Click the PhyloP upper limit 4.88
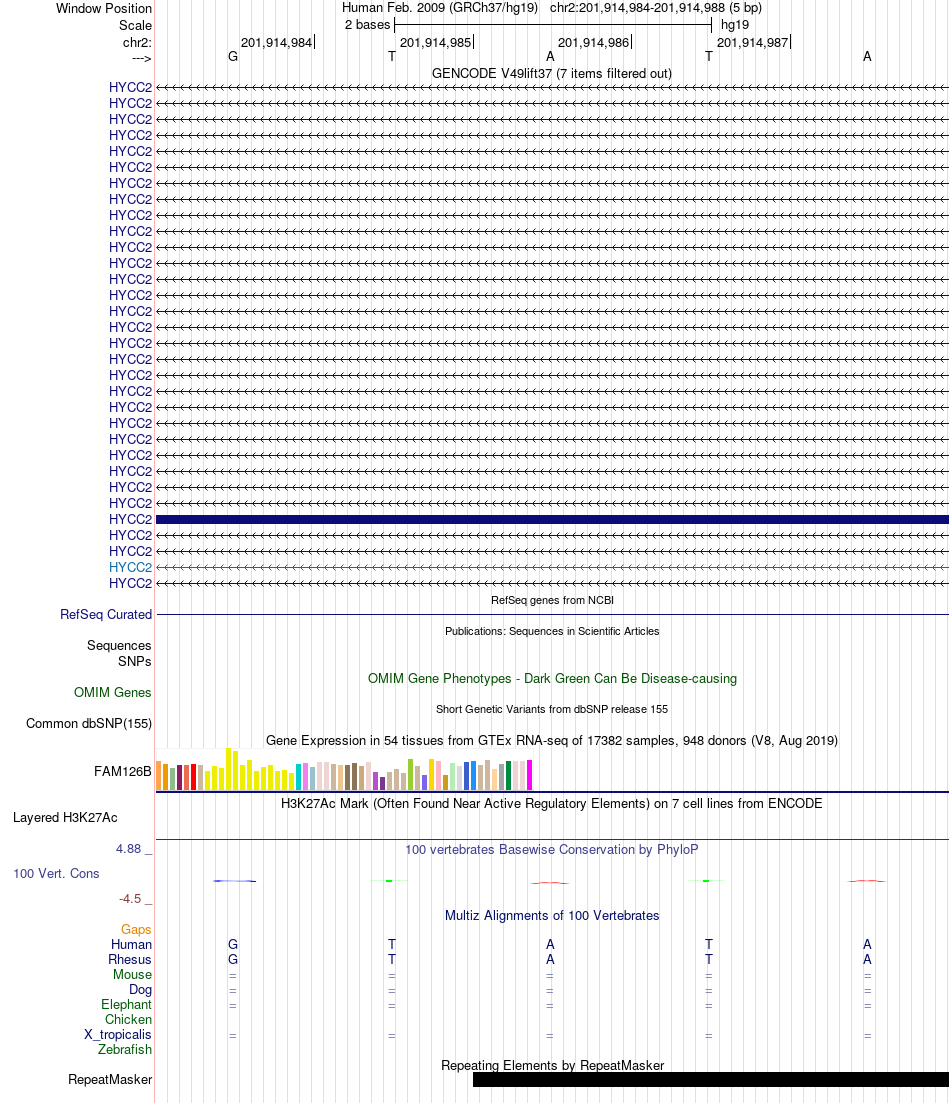Image resolution: width=950 pixels, height=1103 pixels. click(x=129, y=849)
